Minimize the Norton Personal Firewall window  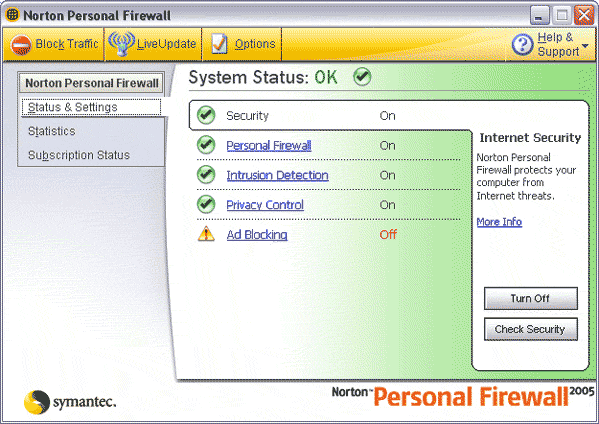[x=540, y=15]
